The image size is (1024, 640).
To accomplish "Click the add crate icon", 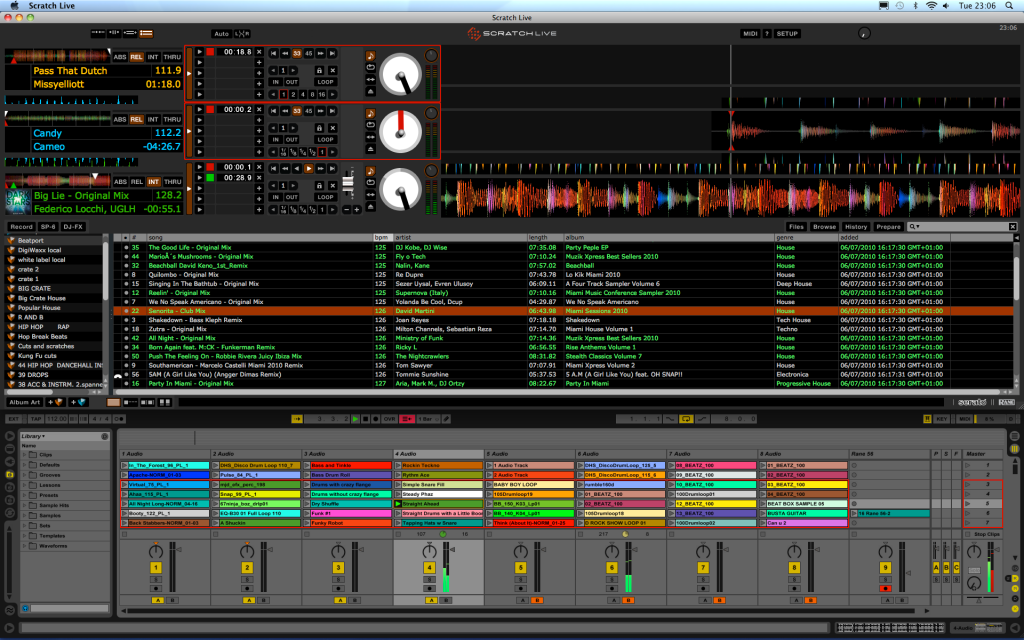I will click(x=54, y=402).
